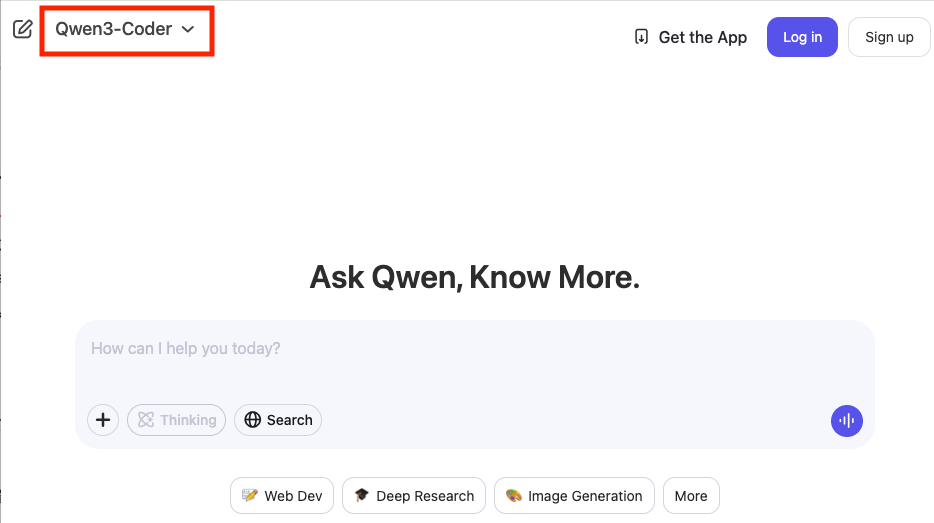
Task: Click the Log in button
Action: point(802,37)
